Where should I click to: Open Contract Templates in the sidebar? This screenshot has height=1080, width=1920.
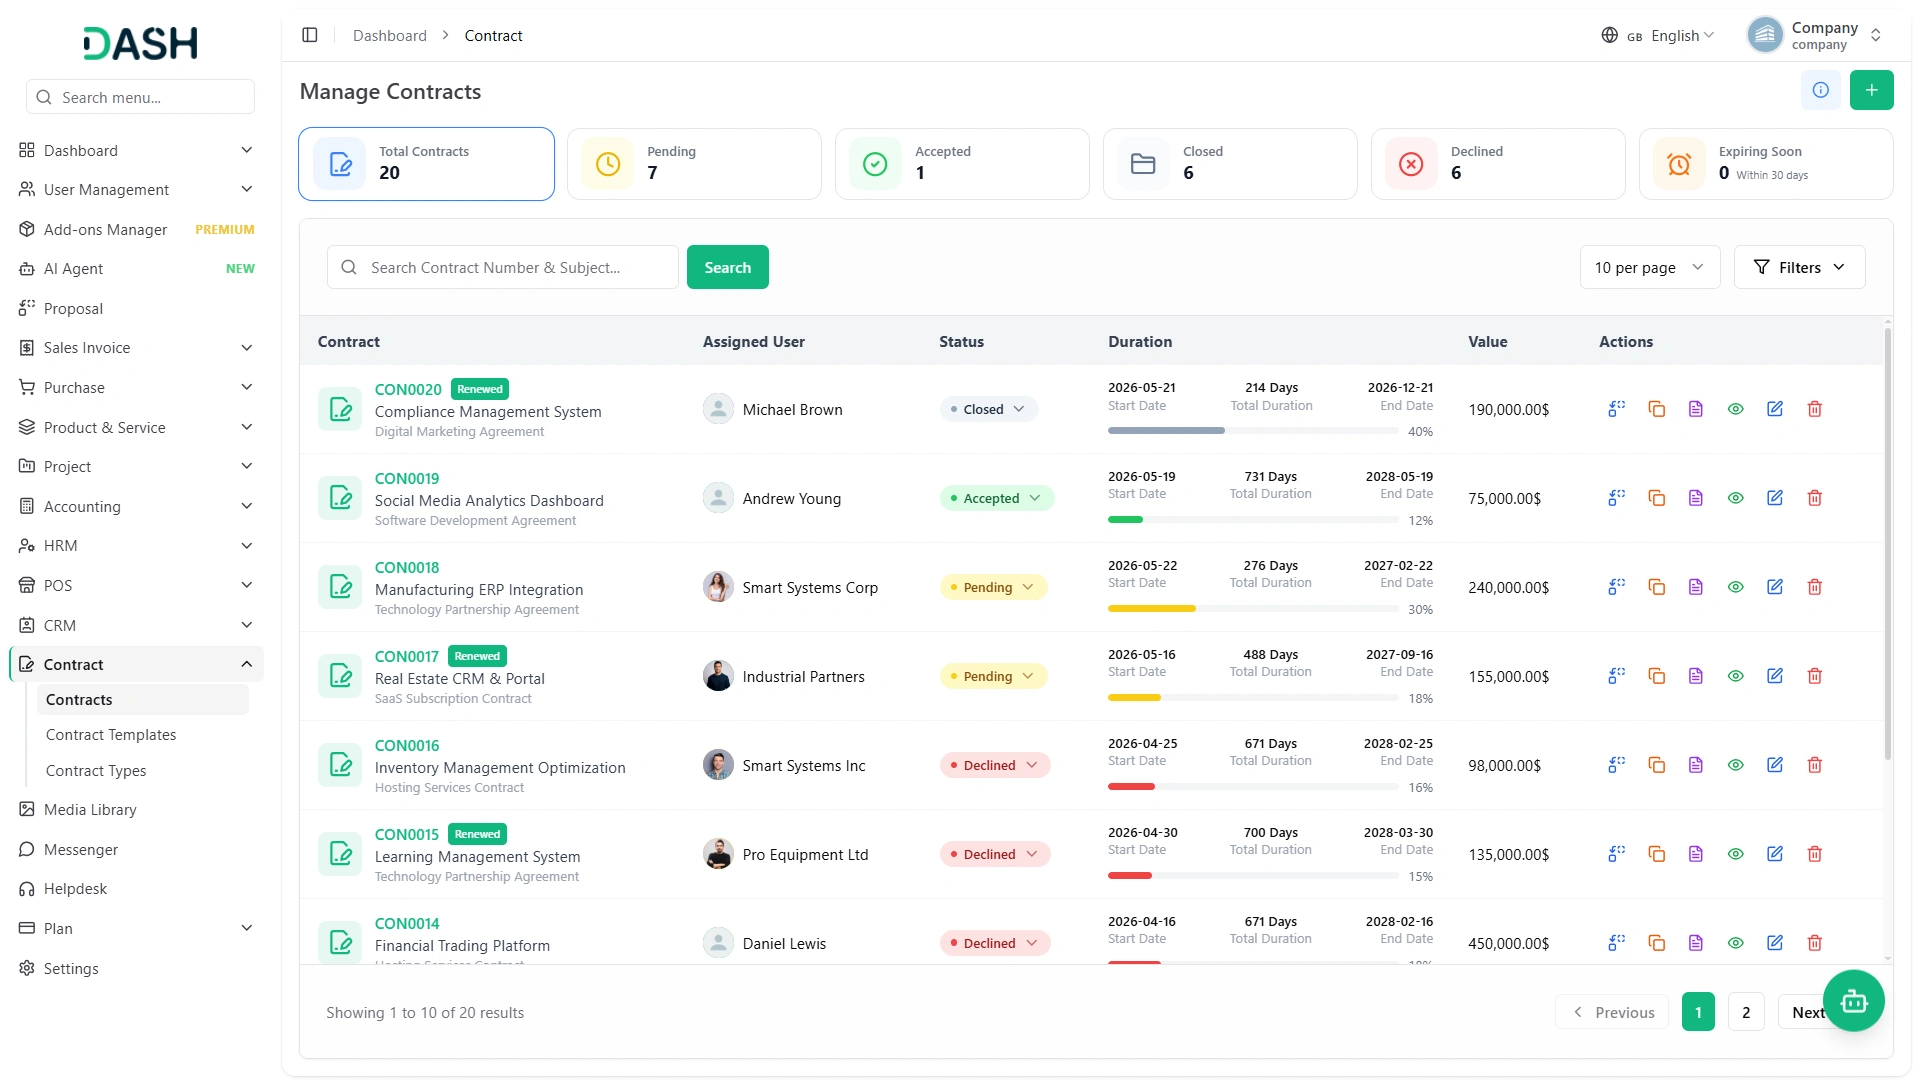coord(111,734)
